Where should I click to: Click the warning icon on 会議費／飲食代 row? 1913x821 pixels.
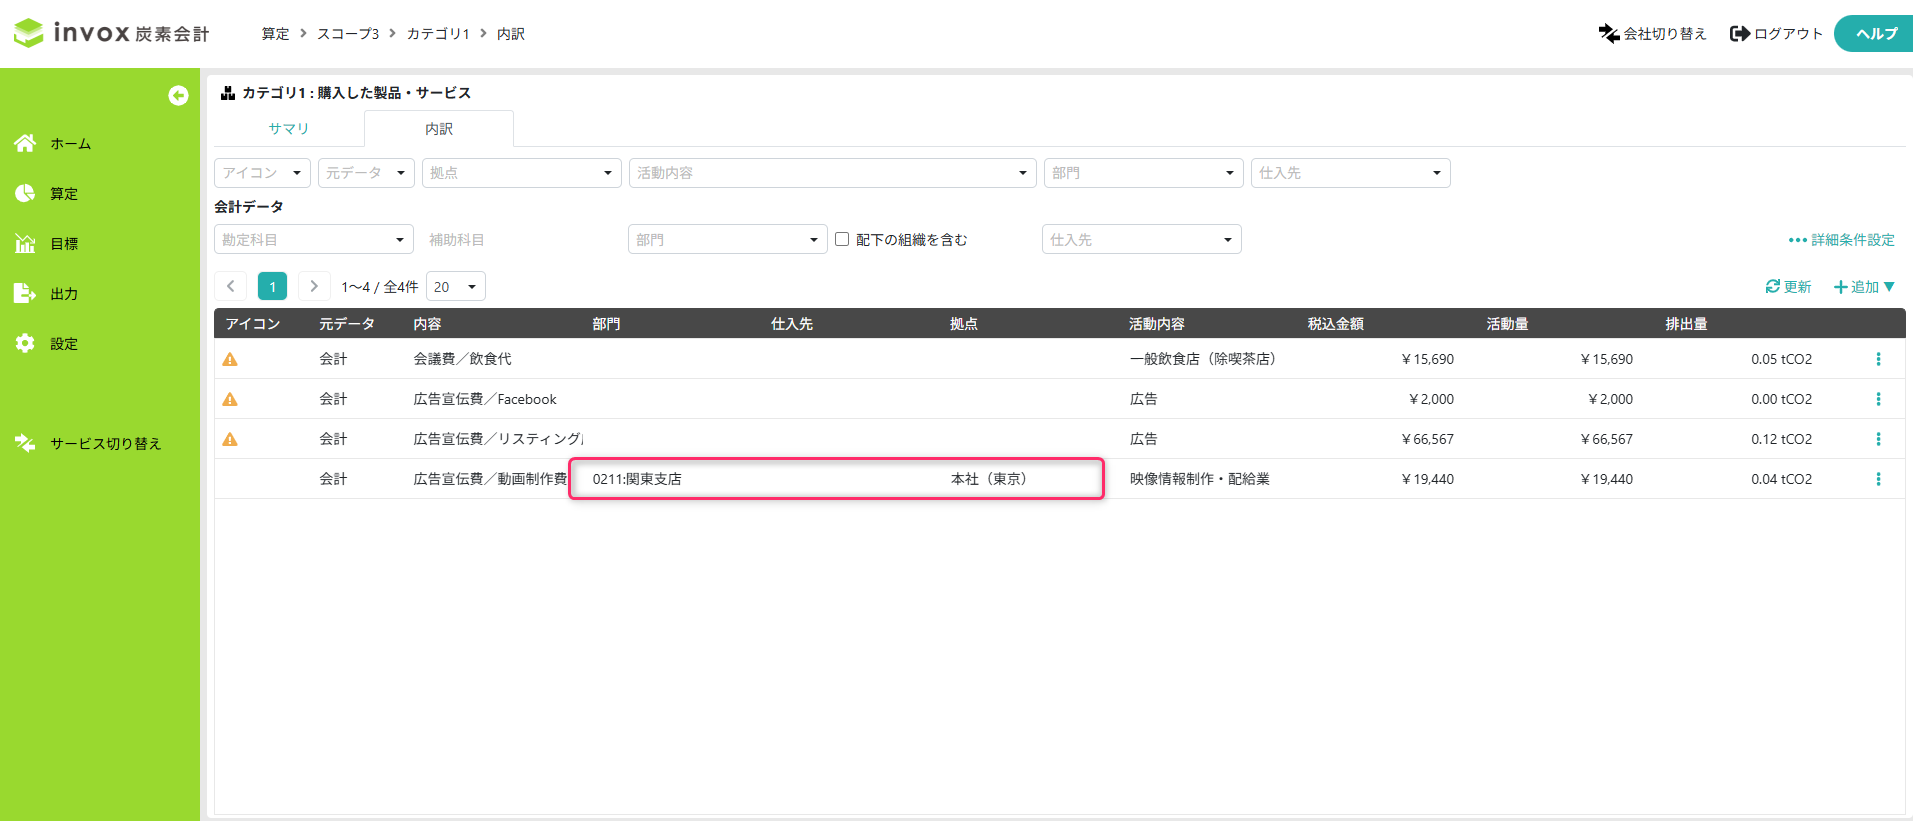pos(230,359)
